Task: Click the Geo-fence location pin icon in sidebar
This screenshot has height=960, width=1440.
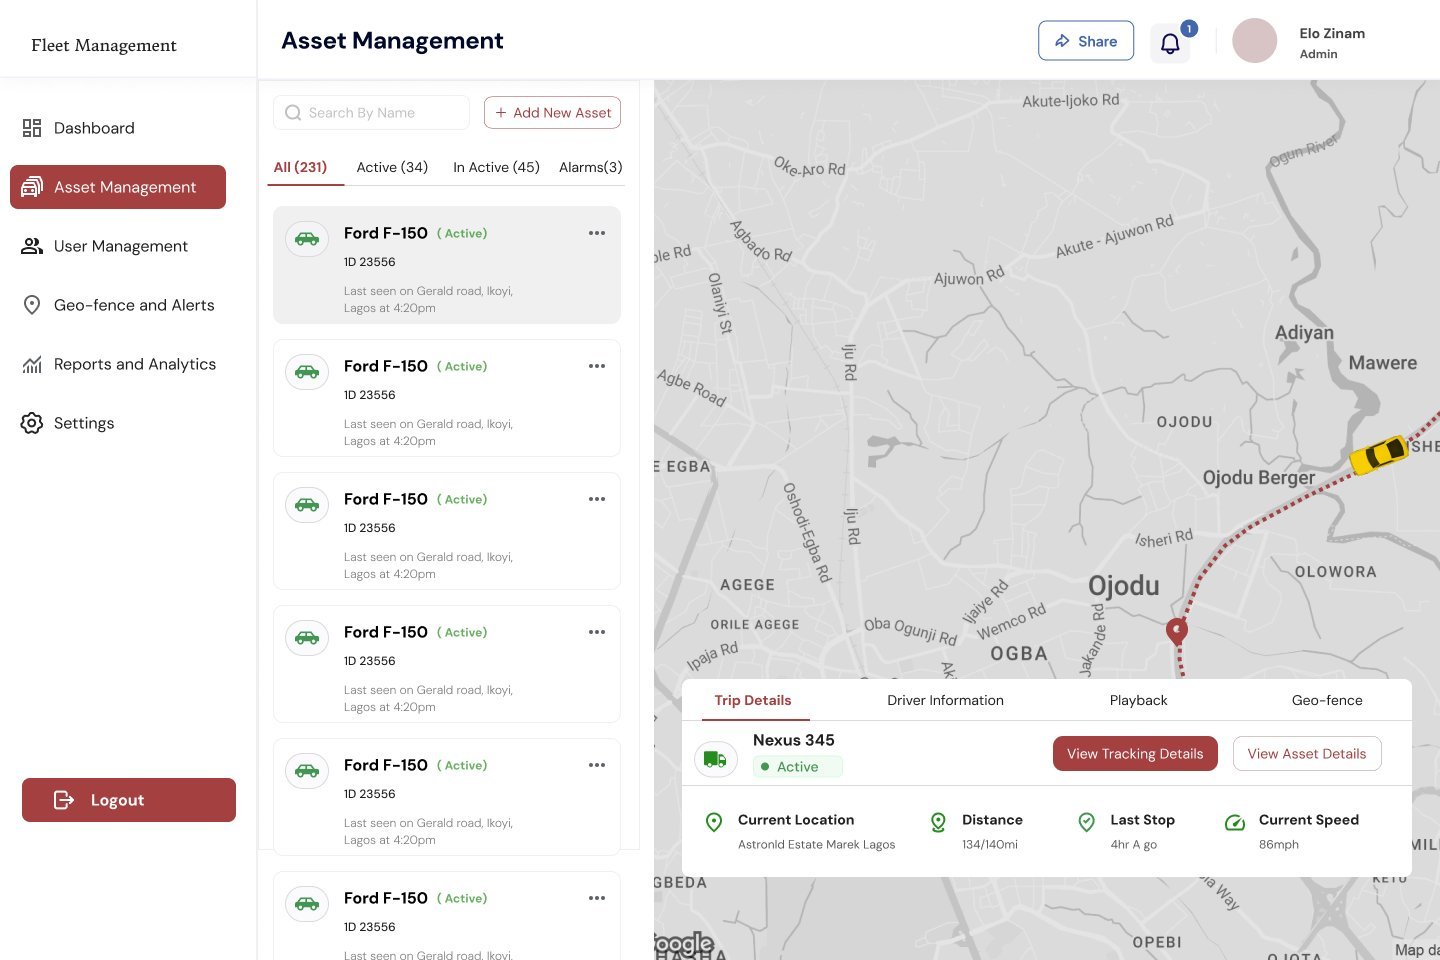Action: [32, 305]
